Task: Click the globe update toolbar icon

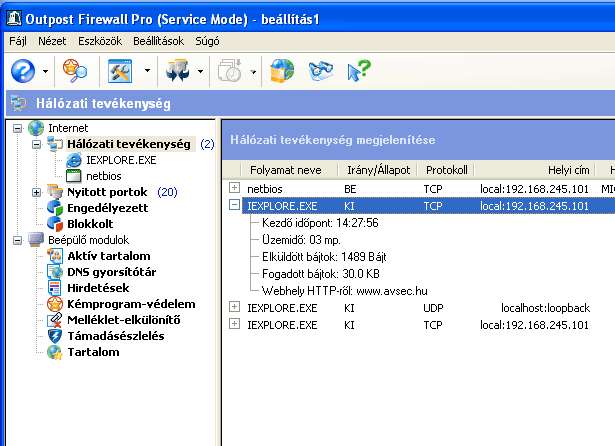Action: [x=282, y=71]
